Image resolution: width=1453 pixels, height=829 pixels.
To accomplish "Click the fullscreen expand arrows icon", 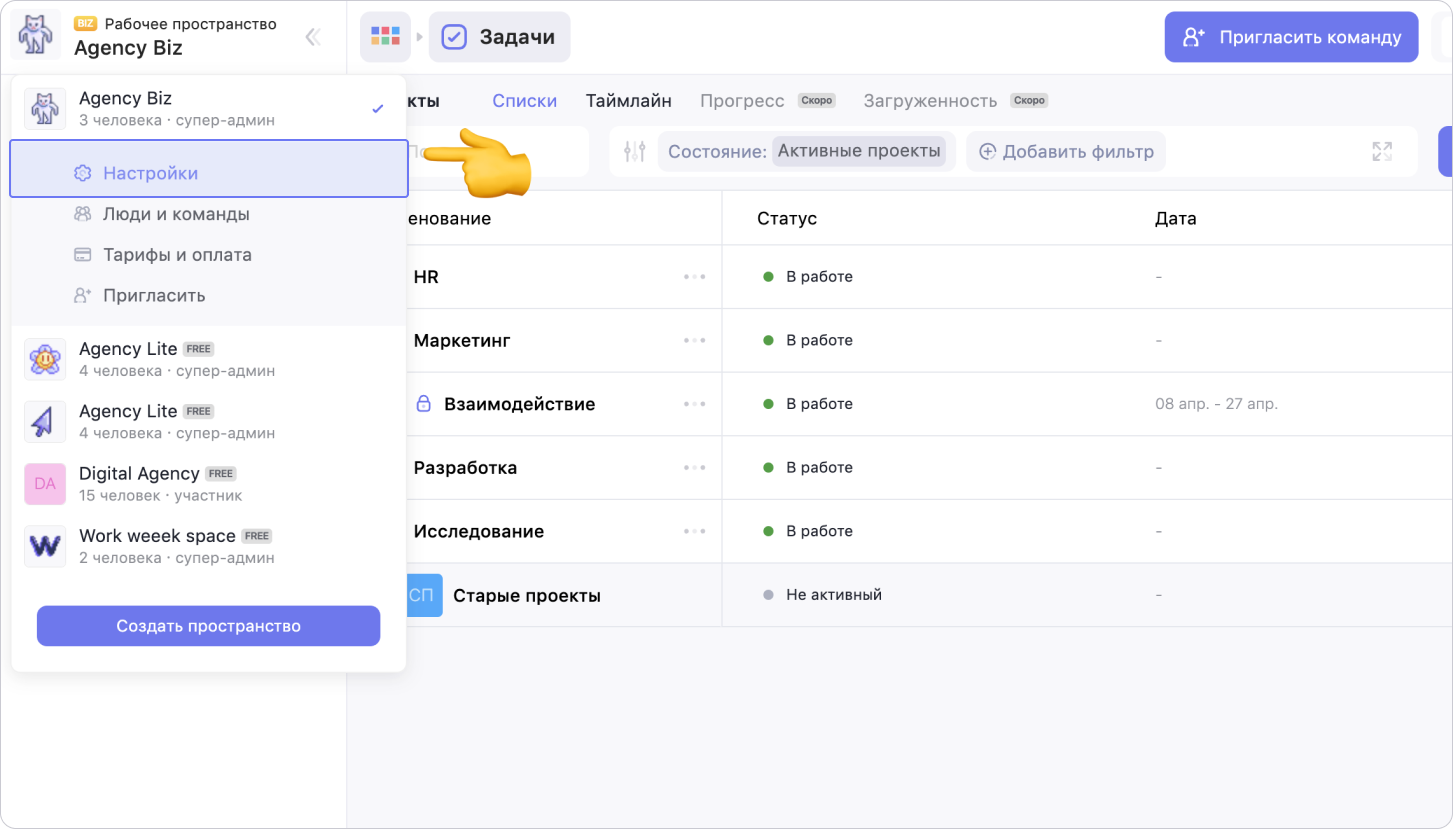I will (1382, 152).
